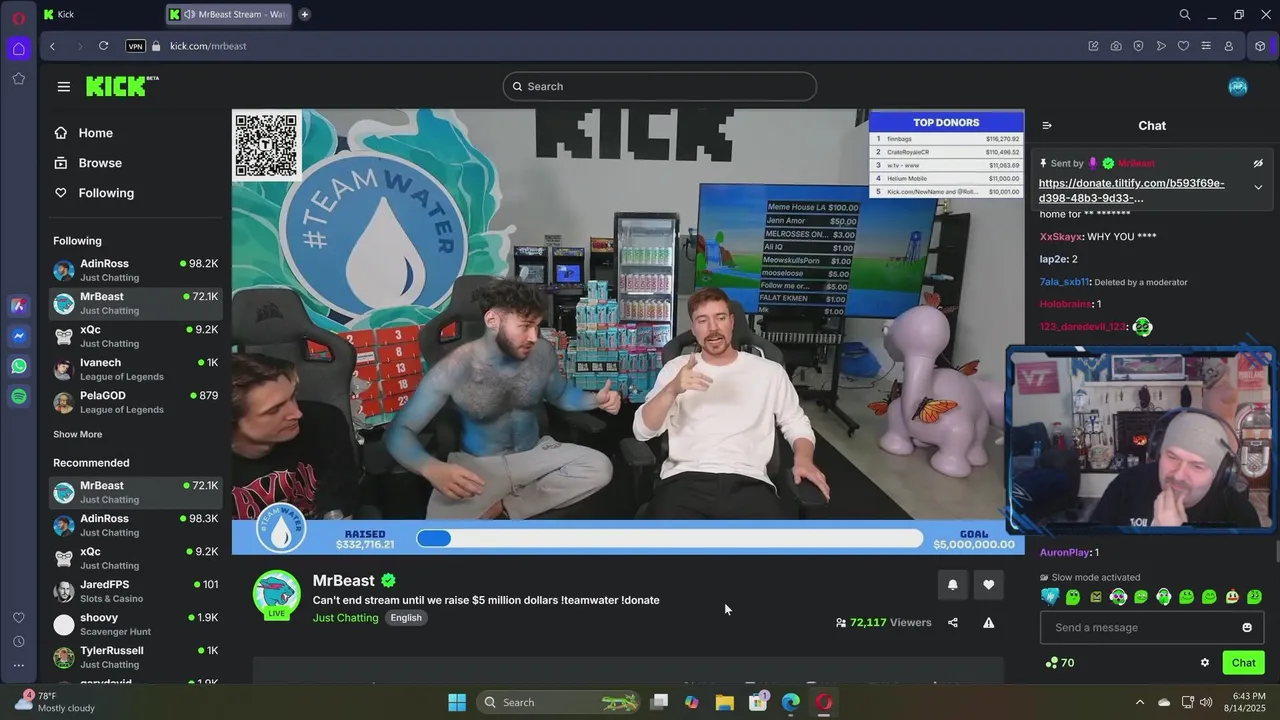Image resolution: width=1280 pixels, height=720 pixels.
Task: Select the MrBeast Stream browser tab
Action: pos(229,14)
